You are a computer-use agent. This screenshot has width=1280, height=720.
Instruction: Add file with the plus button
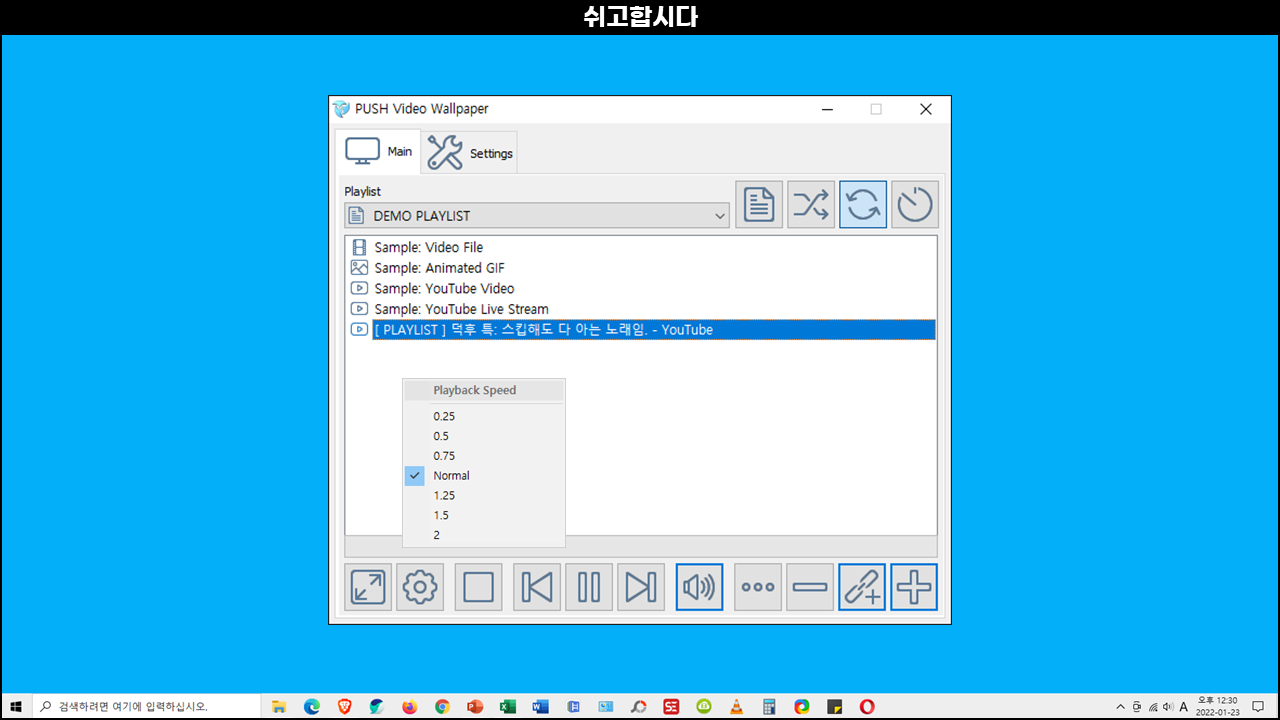(914, 587)
